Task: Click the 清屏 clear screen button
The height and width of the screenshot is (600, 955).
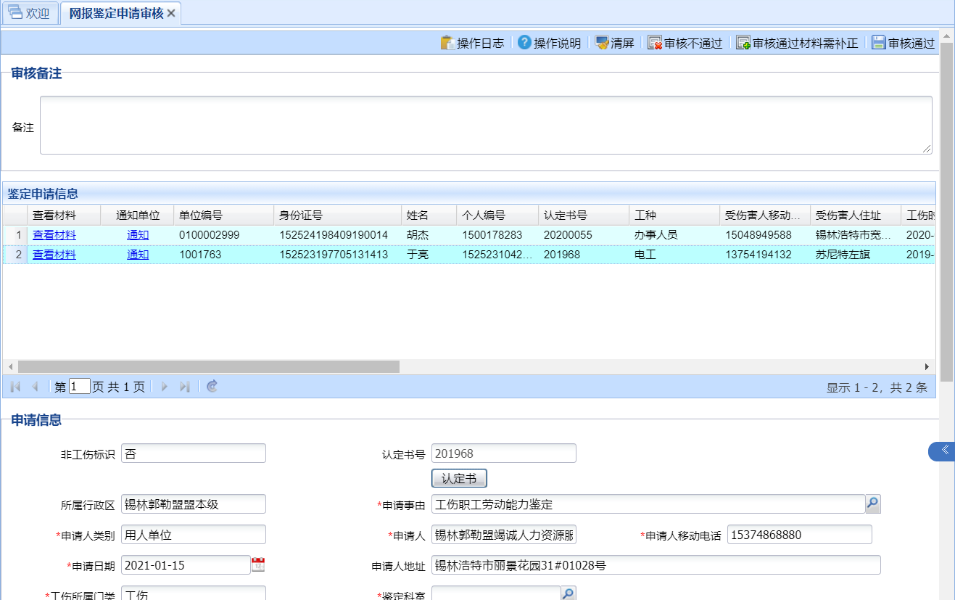Action: coord(615,43)
